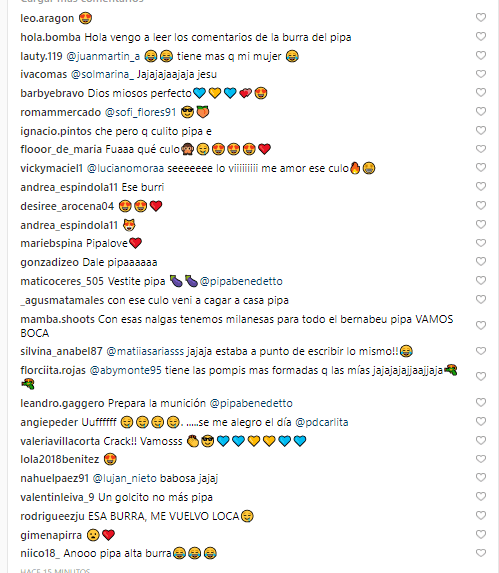Image resolution: width=499 pixels, height=573 pixels.
Task: Open the @sofi_flores91 mention link
Action: coord(141,112)
